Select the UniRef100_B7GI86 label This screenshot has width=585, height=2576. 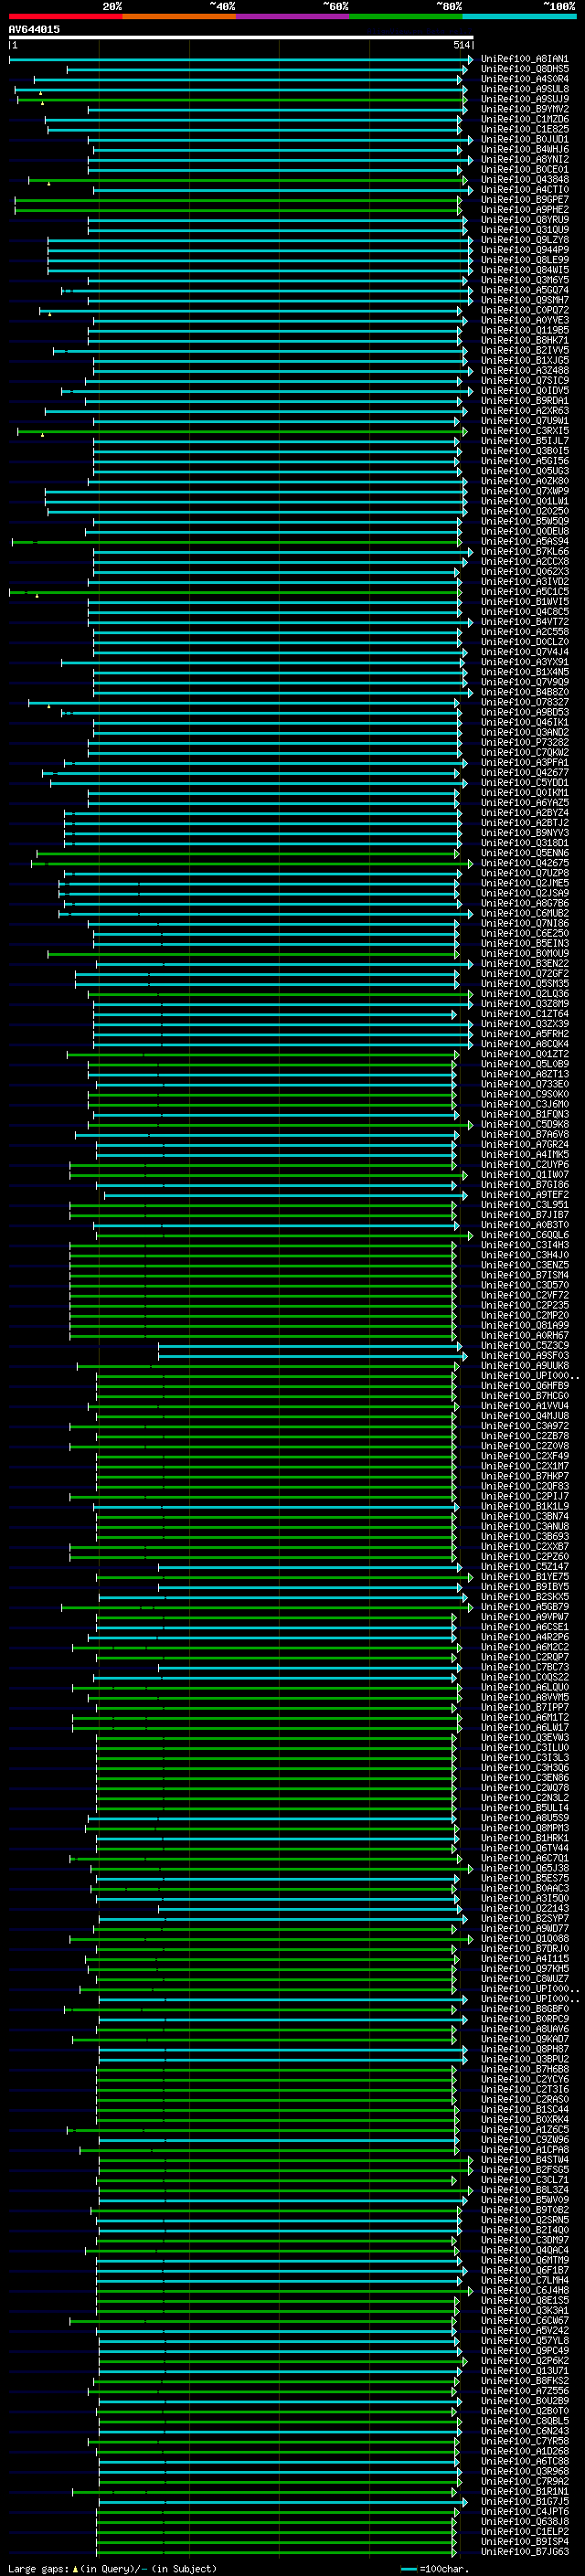pos(524,1185)
